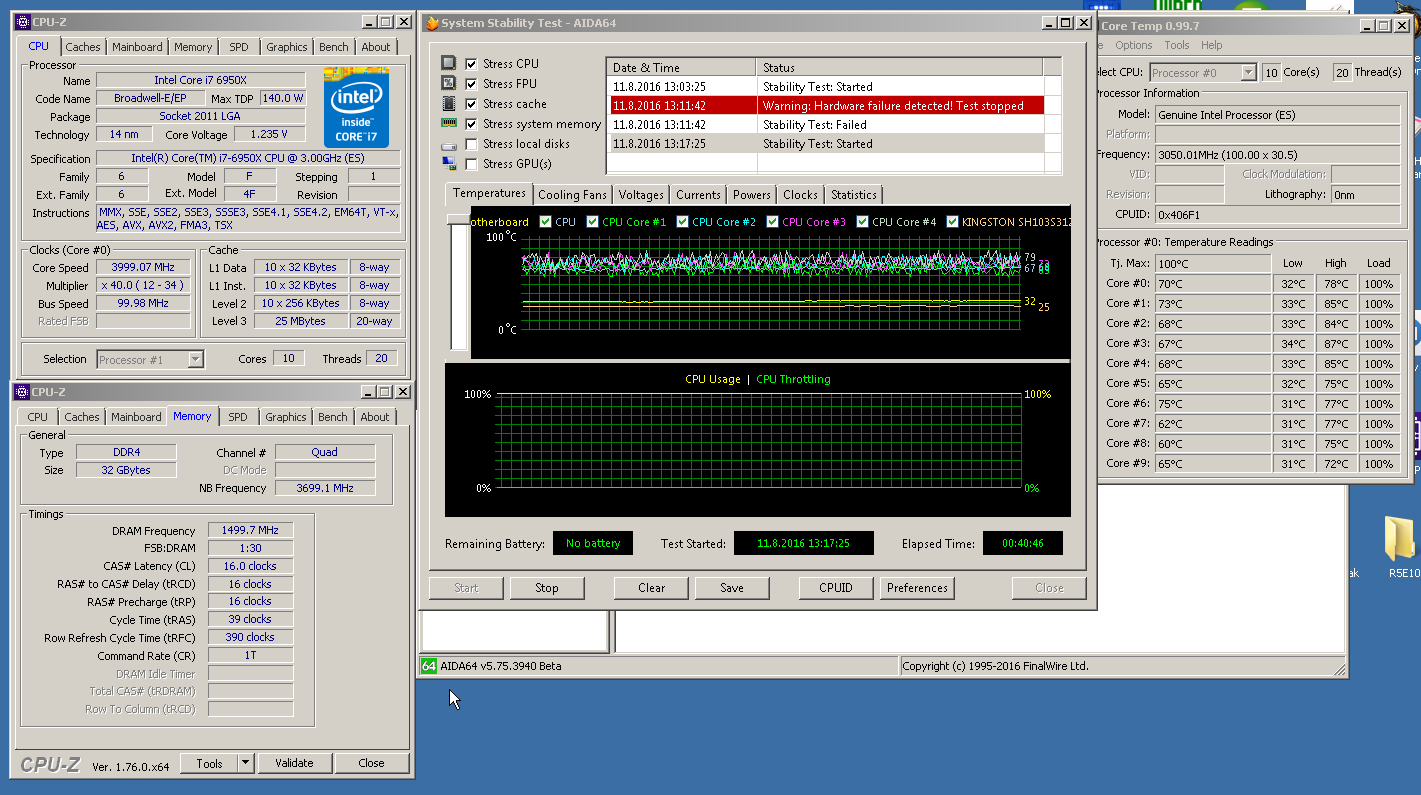This screenshot has width=1421, height=795.
Task: Click the percent icon beside Stress FPU
Action: point(449,84)
